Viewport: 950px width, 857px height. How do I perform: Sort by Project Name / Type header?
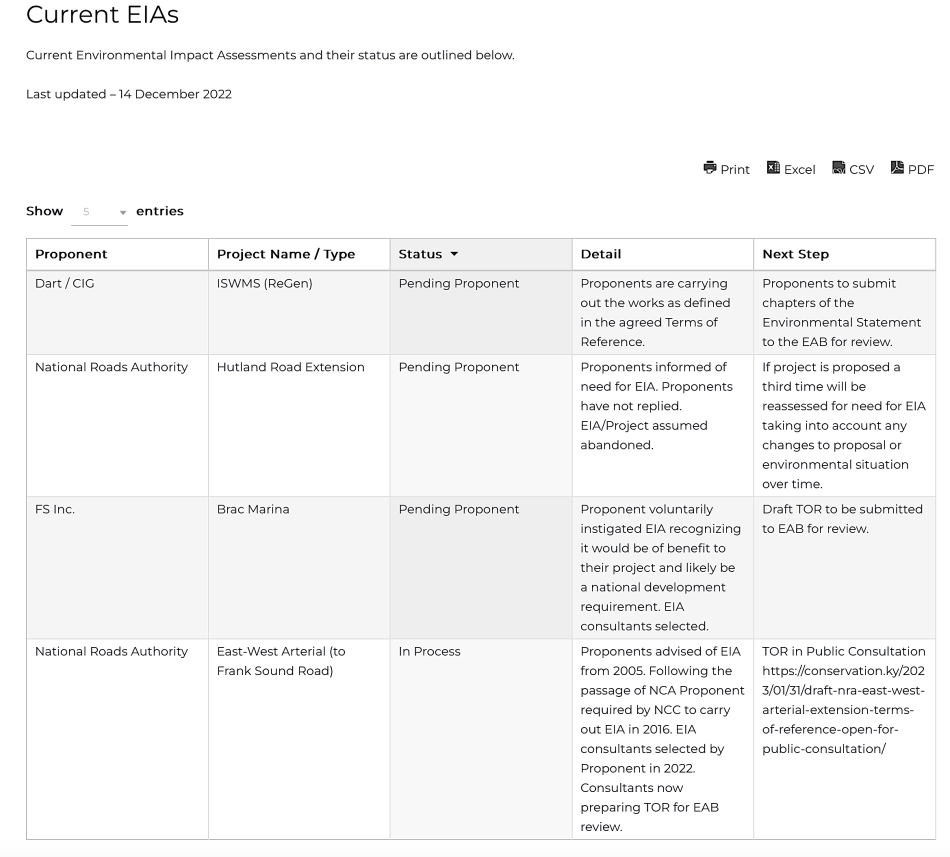(x=286, y=254)
